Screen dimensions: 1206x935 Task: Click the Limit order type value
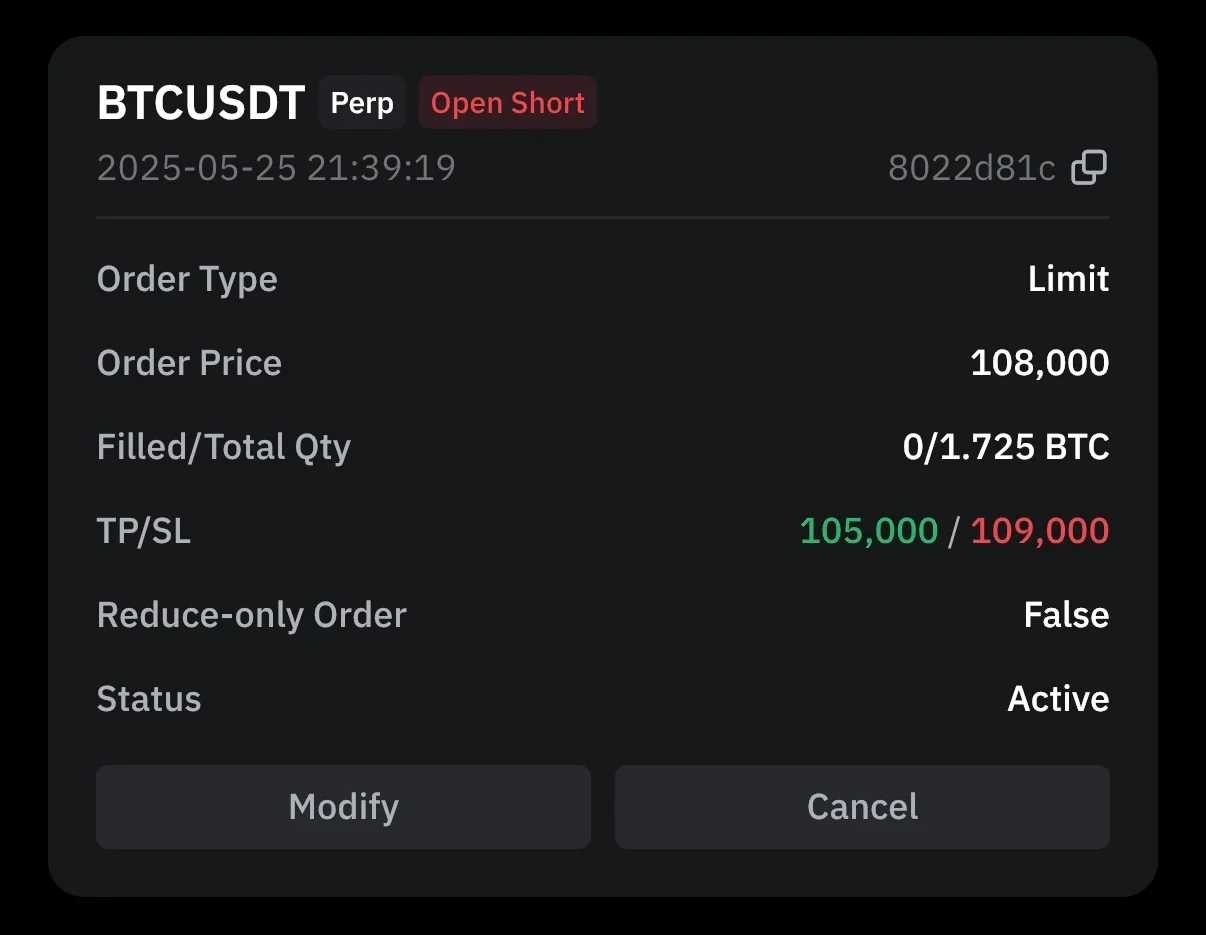[x=1068, y=279]
